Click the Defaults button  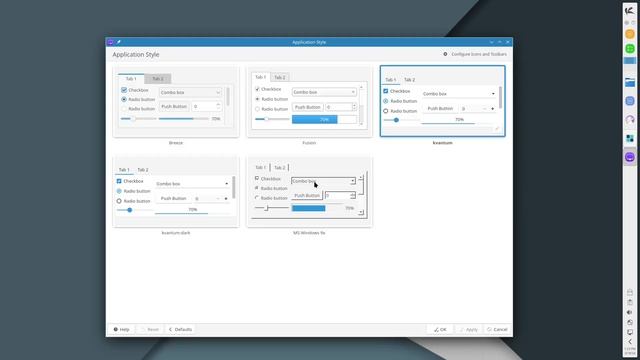[x=180, y=329]
